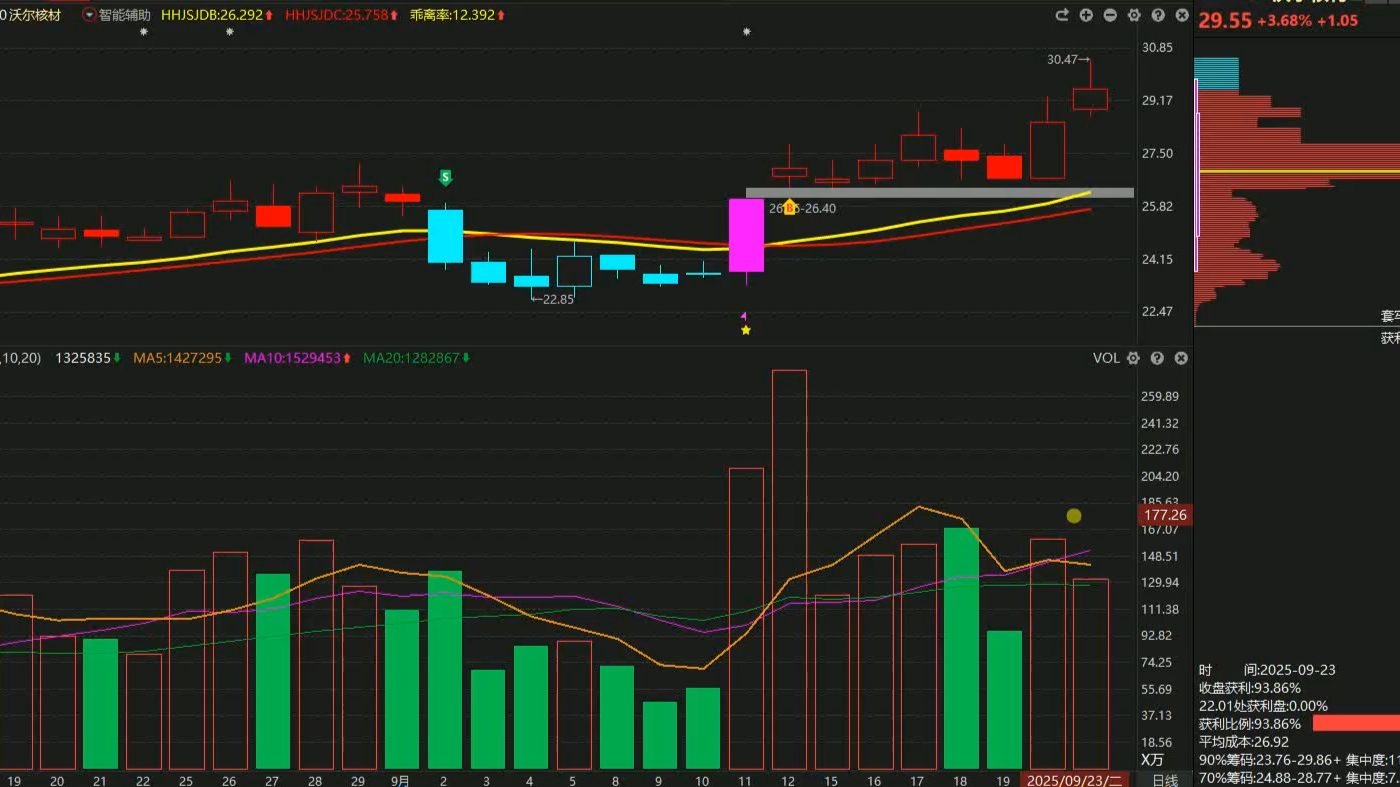Screen dimensions: 1400x787
Task: Open help for the VOL indicator
Action: (x=1157, y=358)
